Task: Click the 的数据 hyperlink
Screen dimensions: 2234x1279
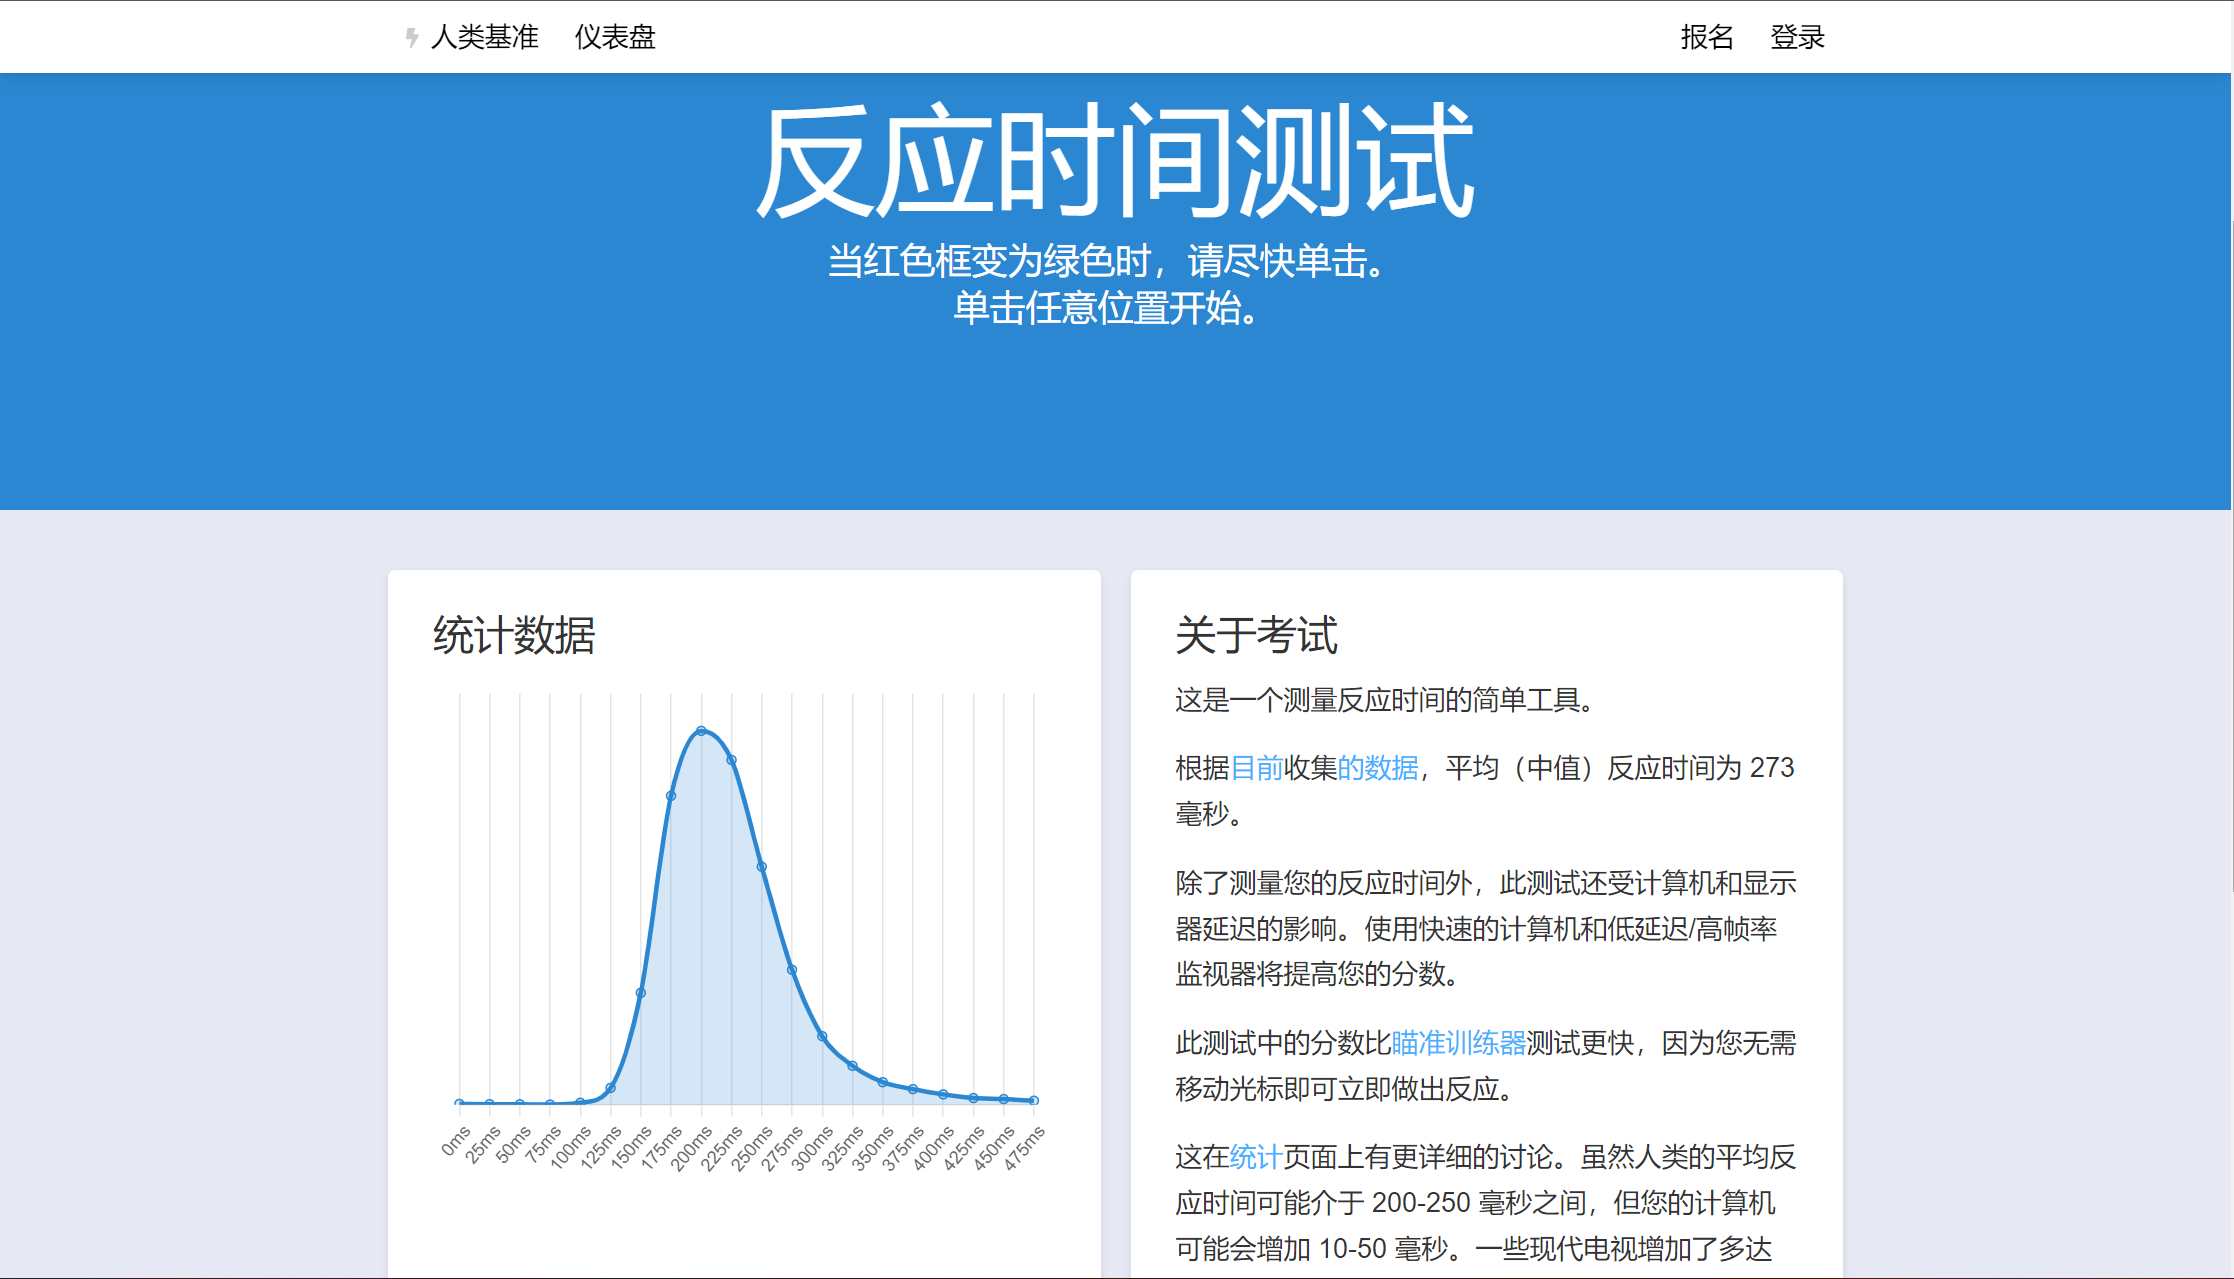Action: pos(1380,768)
